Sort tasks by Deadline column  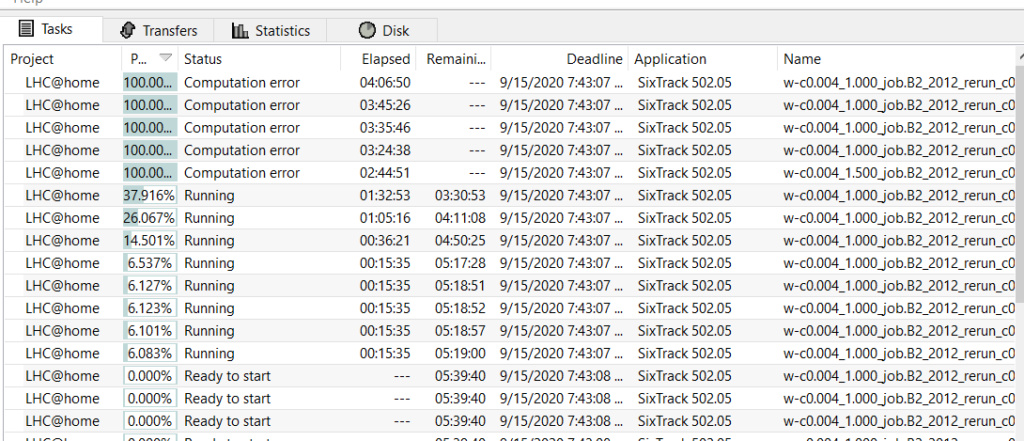(x=560, y=59)
